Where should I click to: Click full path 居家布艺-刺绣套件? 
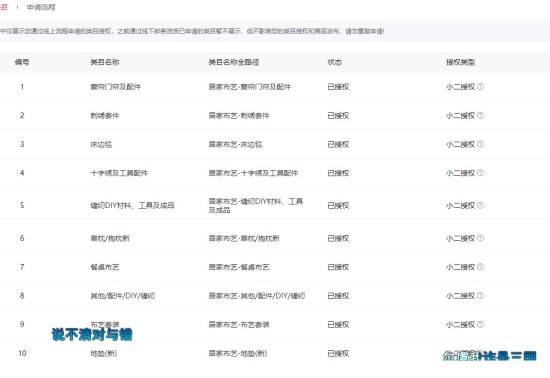click(x=239, y=115)
